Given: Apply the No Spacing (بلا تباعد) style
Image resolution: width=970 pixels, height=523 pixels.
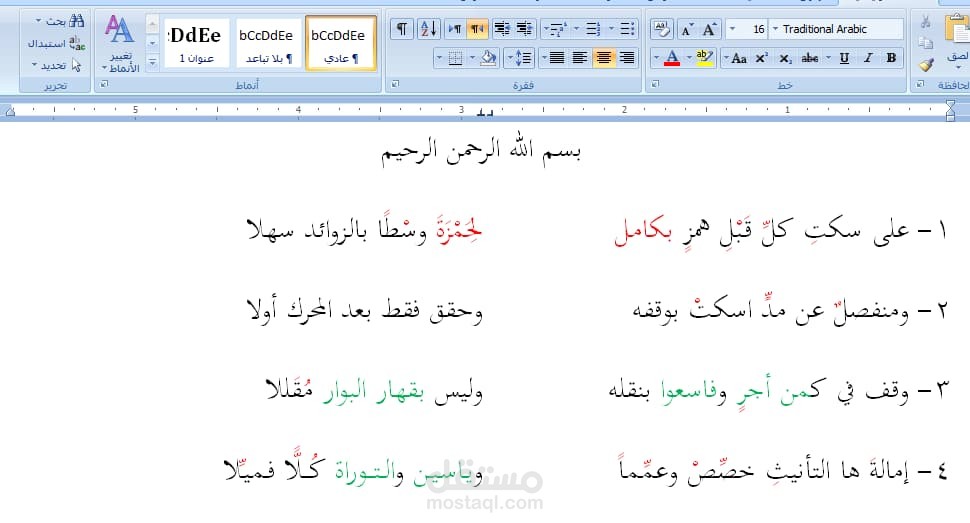Looking at the screenshot, I should [x=268, y=44].
